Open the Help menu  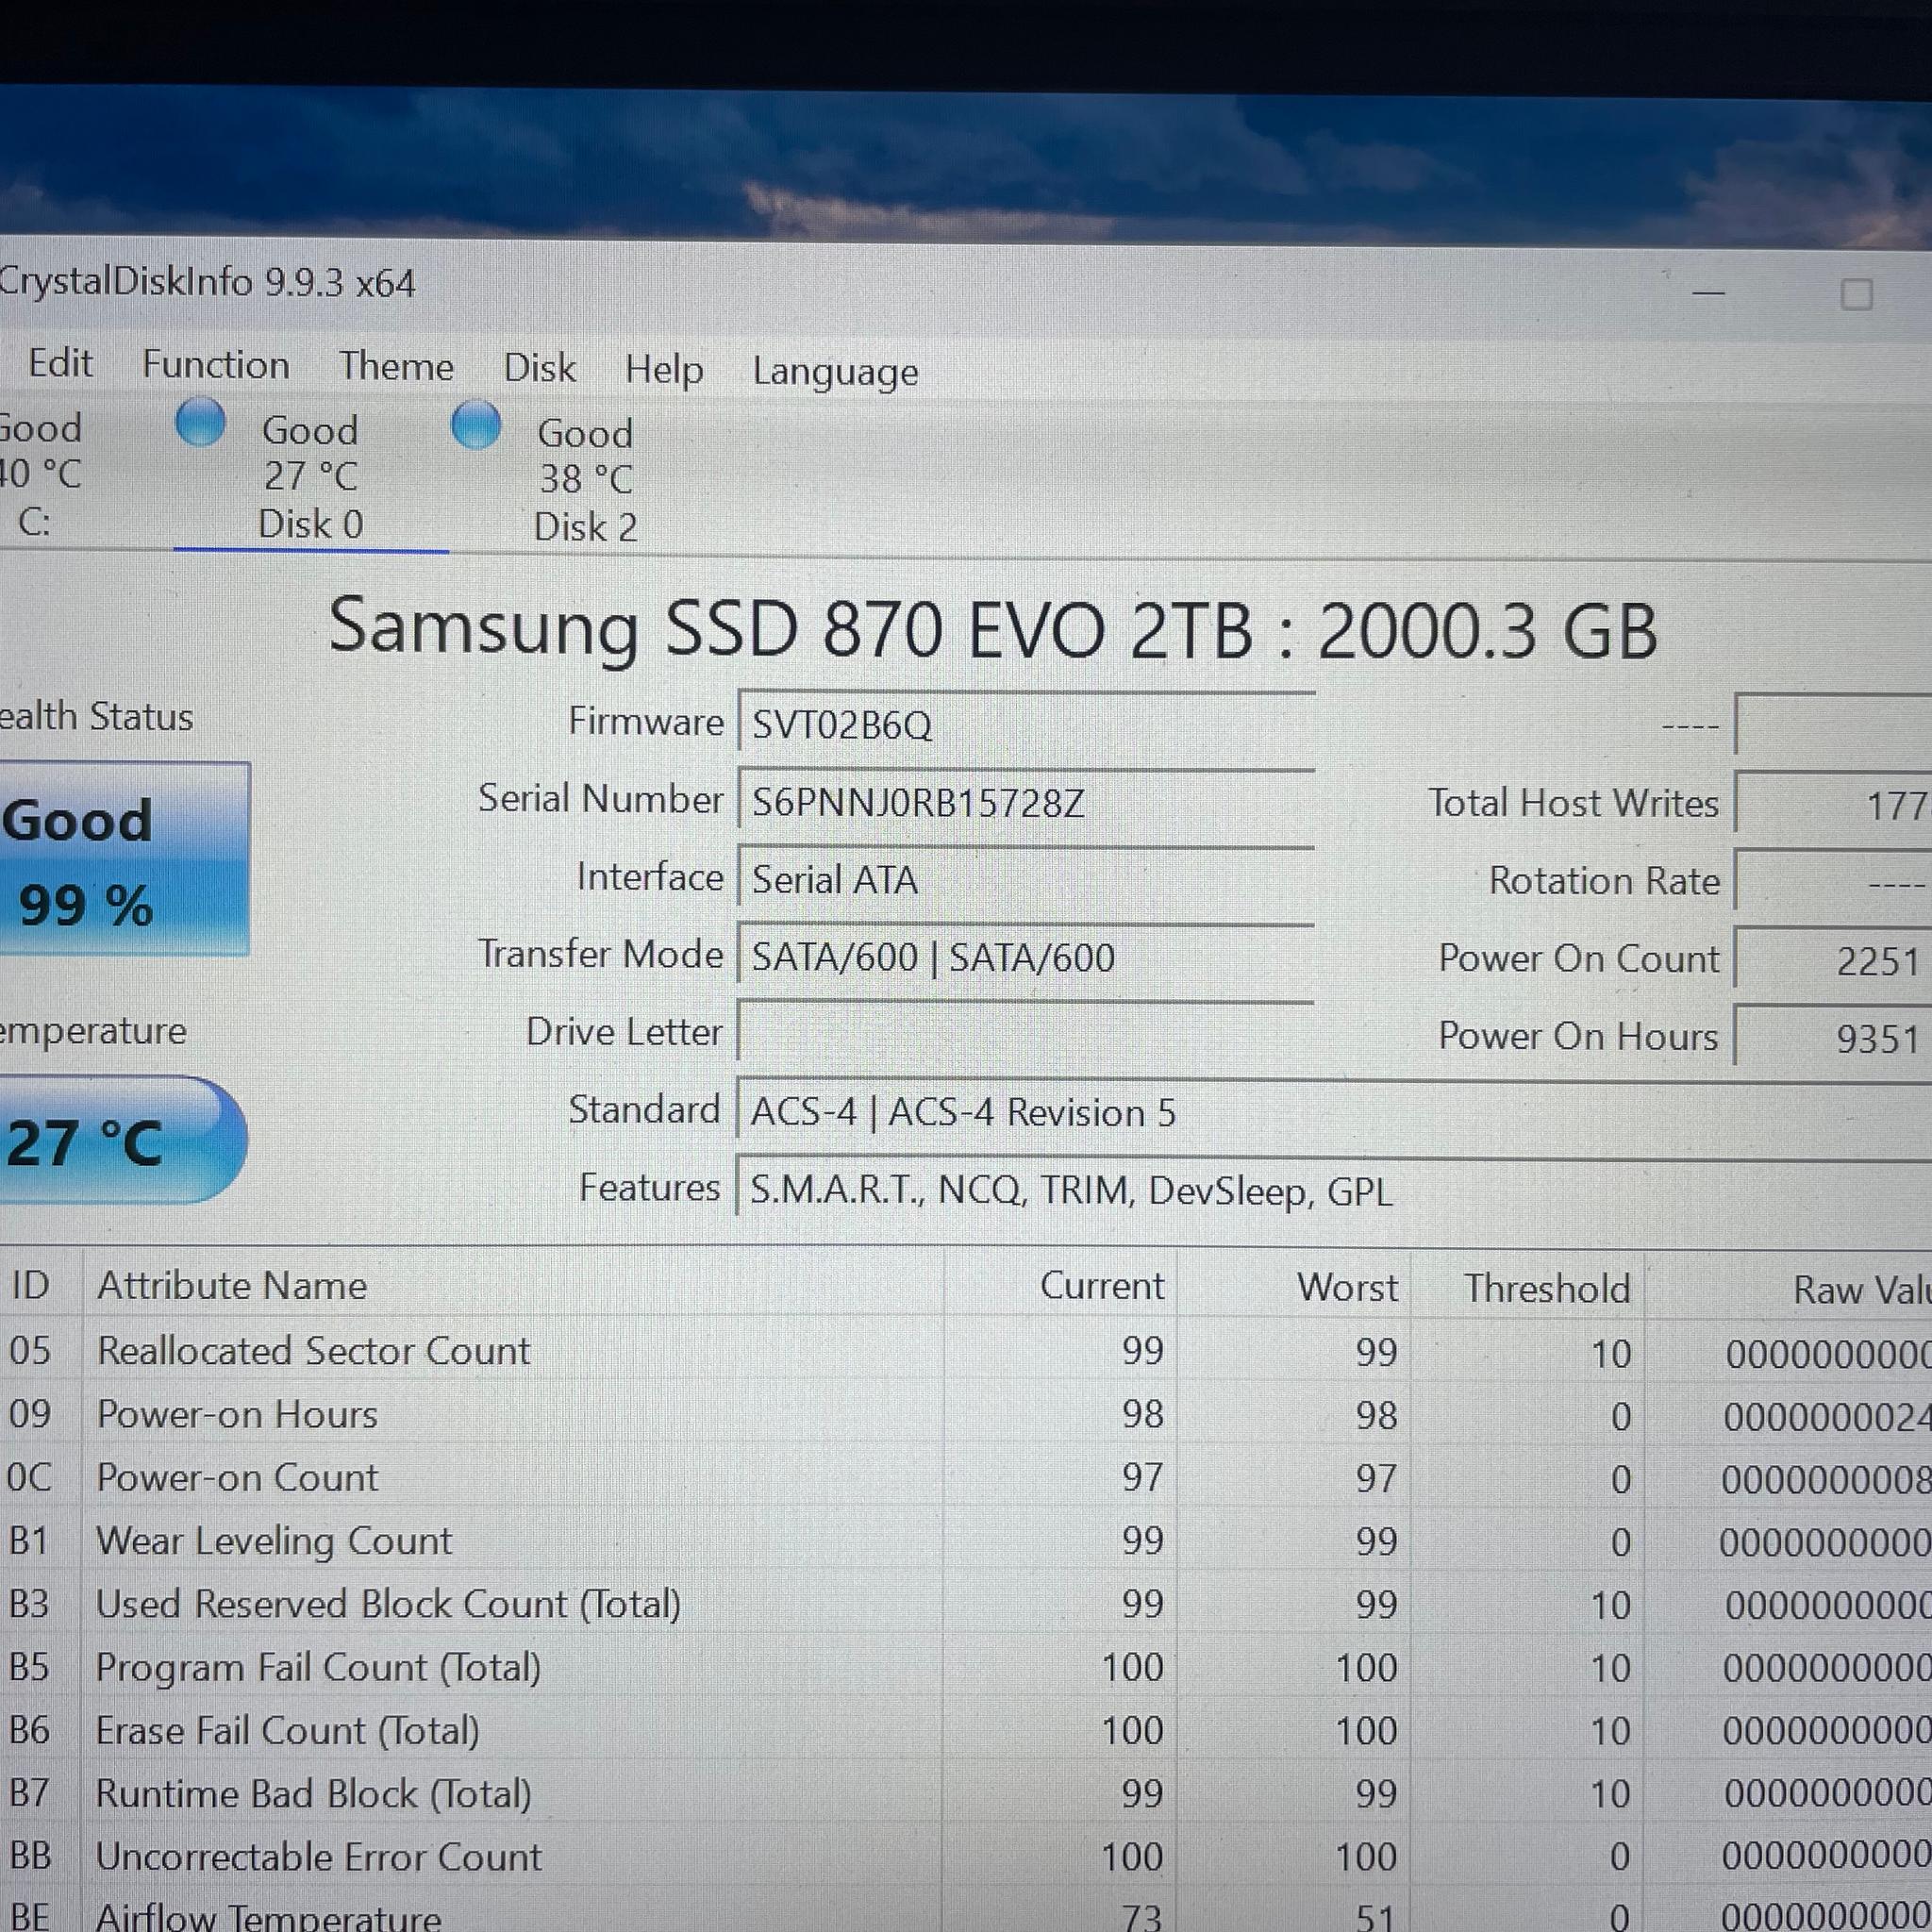point(664,370)
